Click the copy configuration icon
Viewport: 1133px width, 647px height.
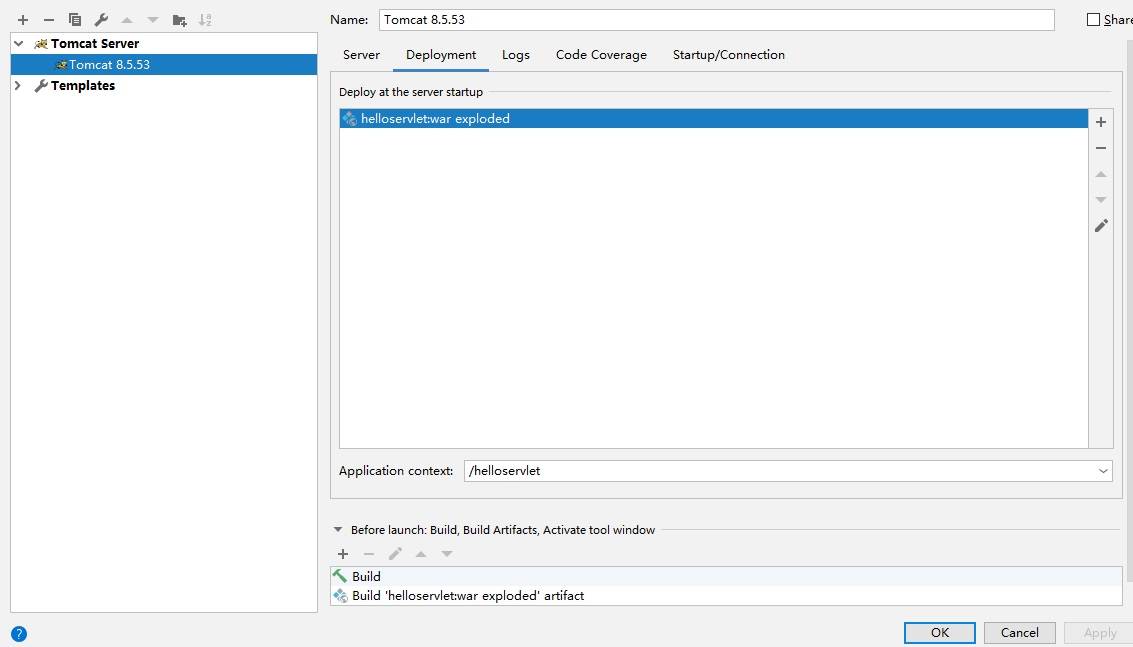click(x=75, y=20)
